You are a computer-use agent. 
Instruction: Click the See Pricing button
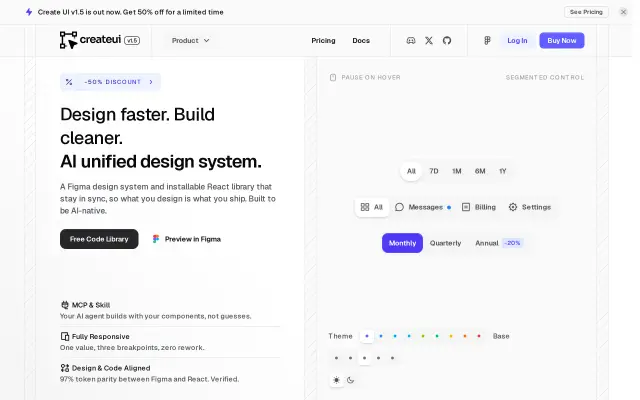[586, 12]
